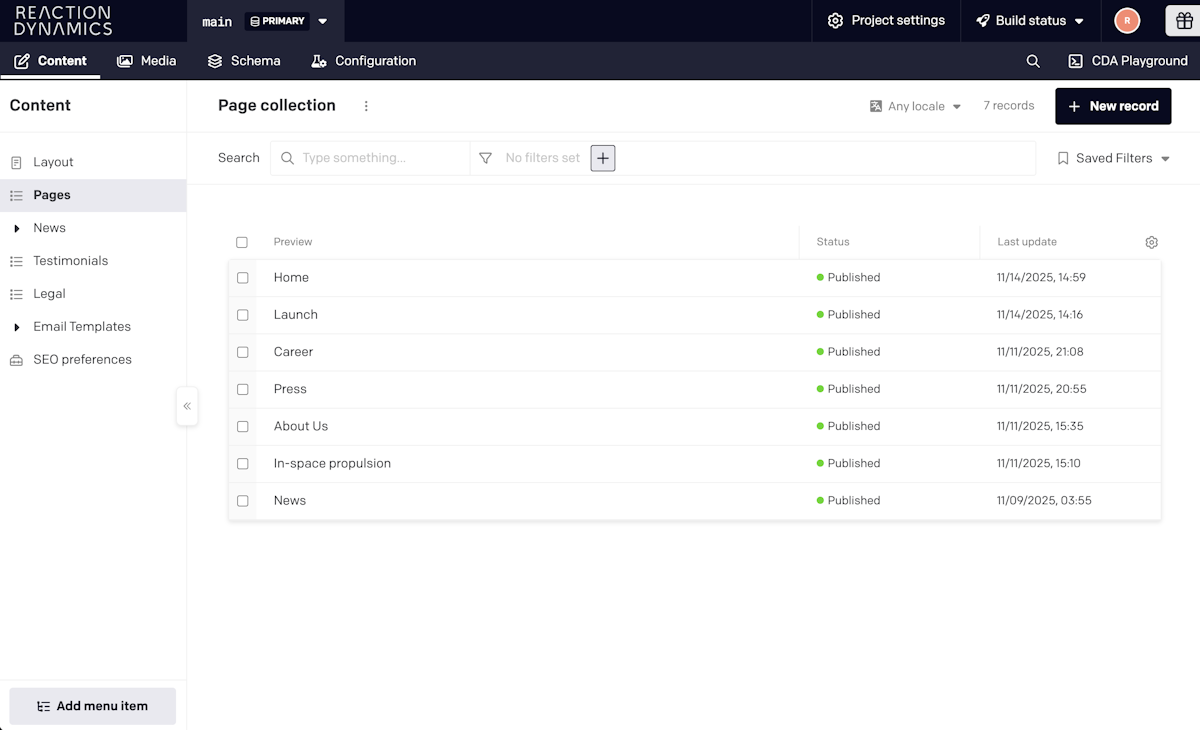Collapse sidebar with double chevron icon
The image size is (1200, 730).
[x=187, y=406]
